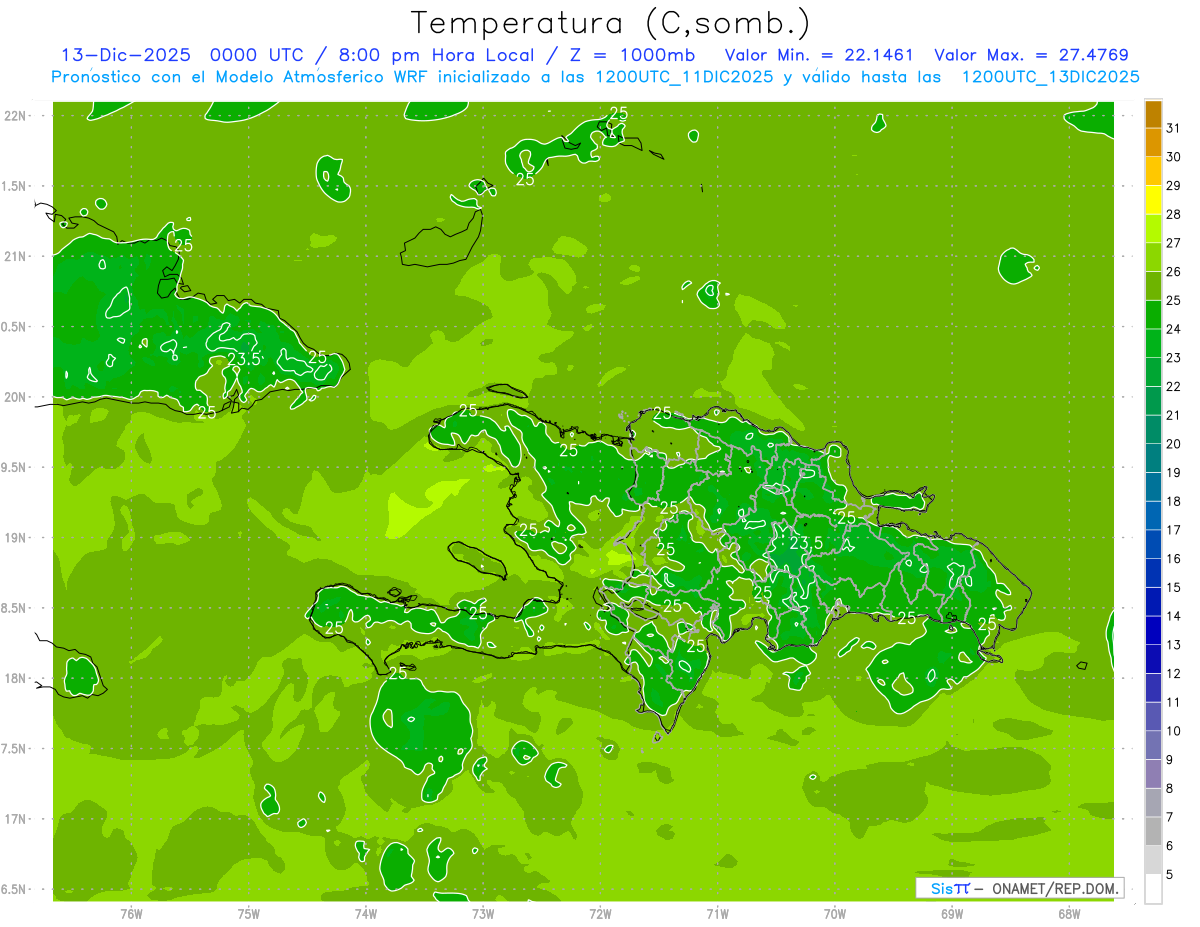
Task: Click longitude axis label '74W'
Action: point(365,913)
